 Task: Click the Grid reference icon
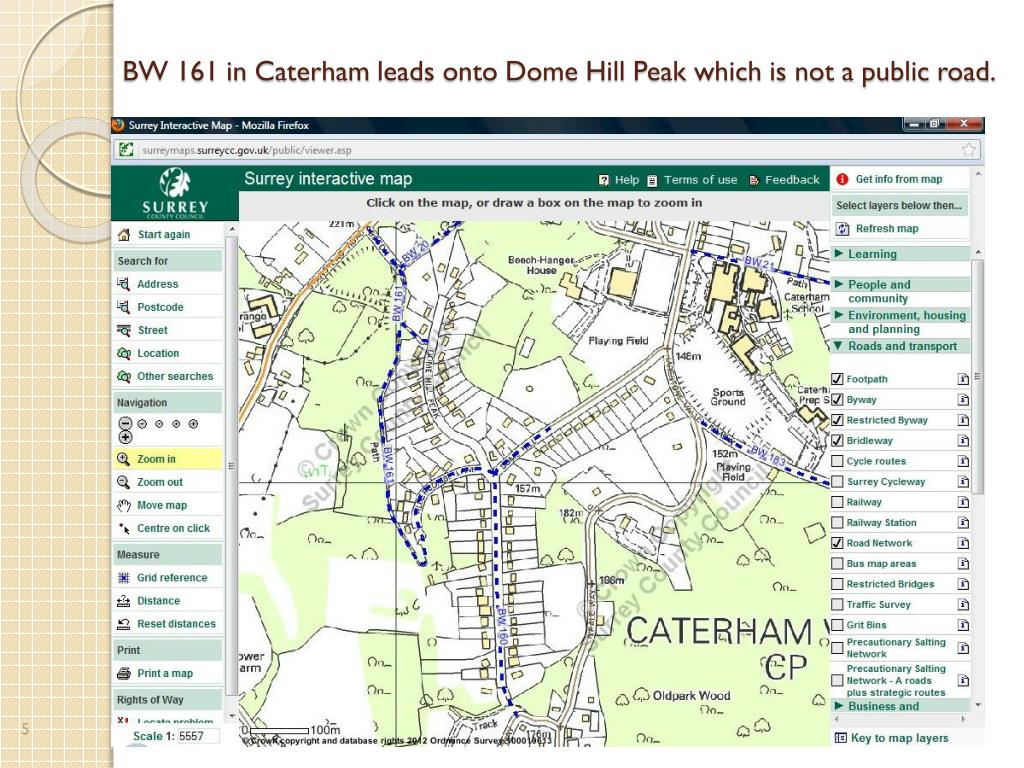coord(123,578)
